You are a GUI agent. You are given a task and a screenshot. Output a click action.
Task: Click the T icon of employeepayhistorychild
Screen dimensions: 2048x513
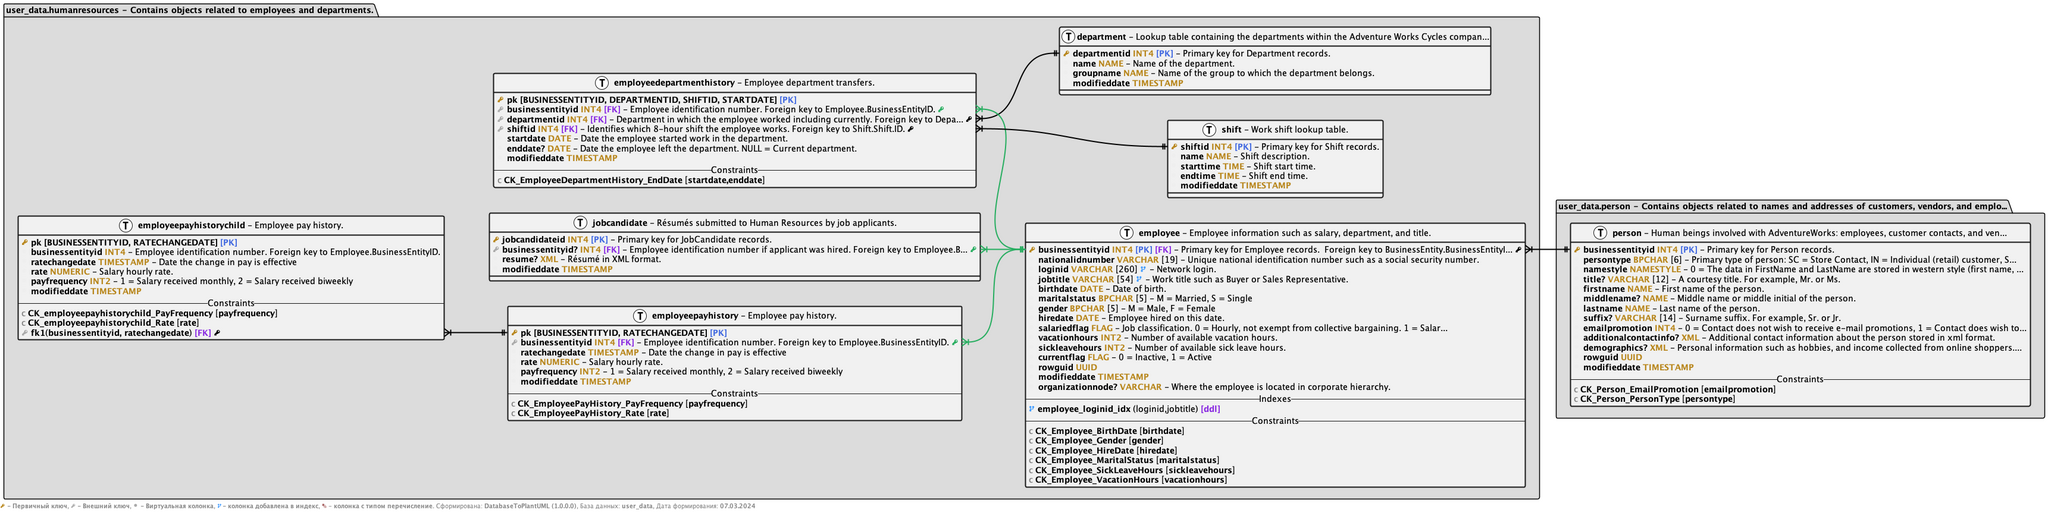point(125,226)
